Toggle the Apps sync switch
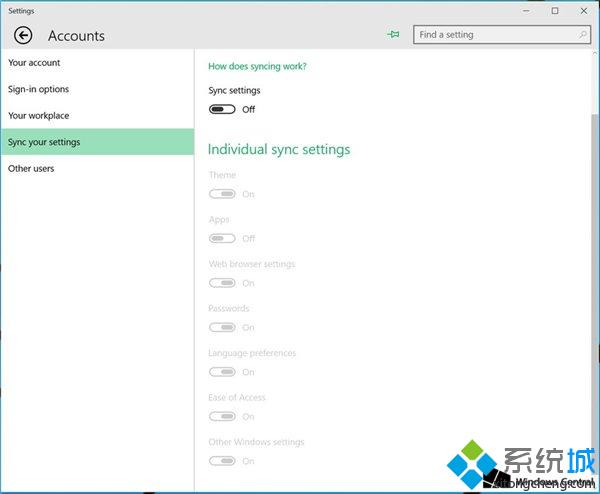 222,238
